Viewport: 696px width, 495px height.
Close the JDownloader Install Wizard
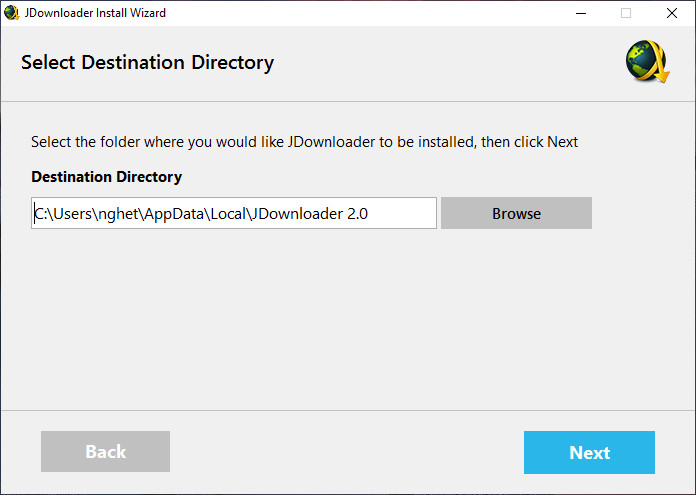point(672,13)
